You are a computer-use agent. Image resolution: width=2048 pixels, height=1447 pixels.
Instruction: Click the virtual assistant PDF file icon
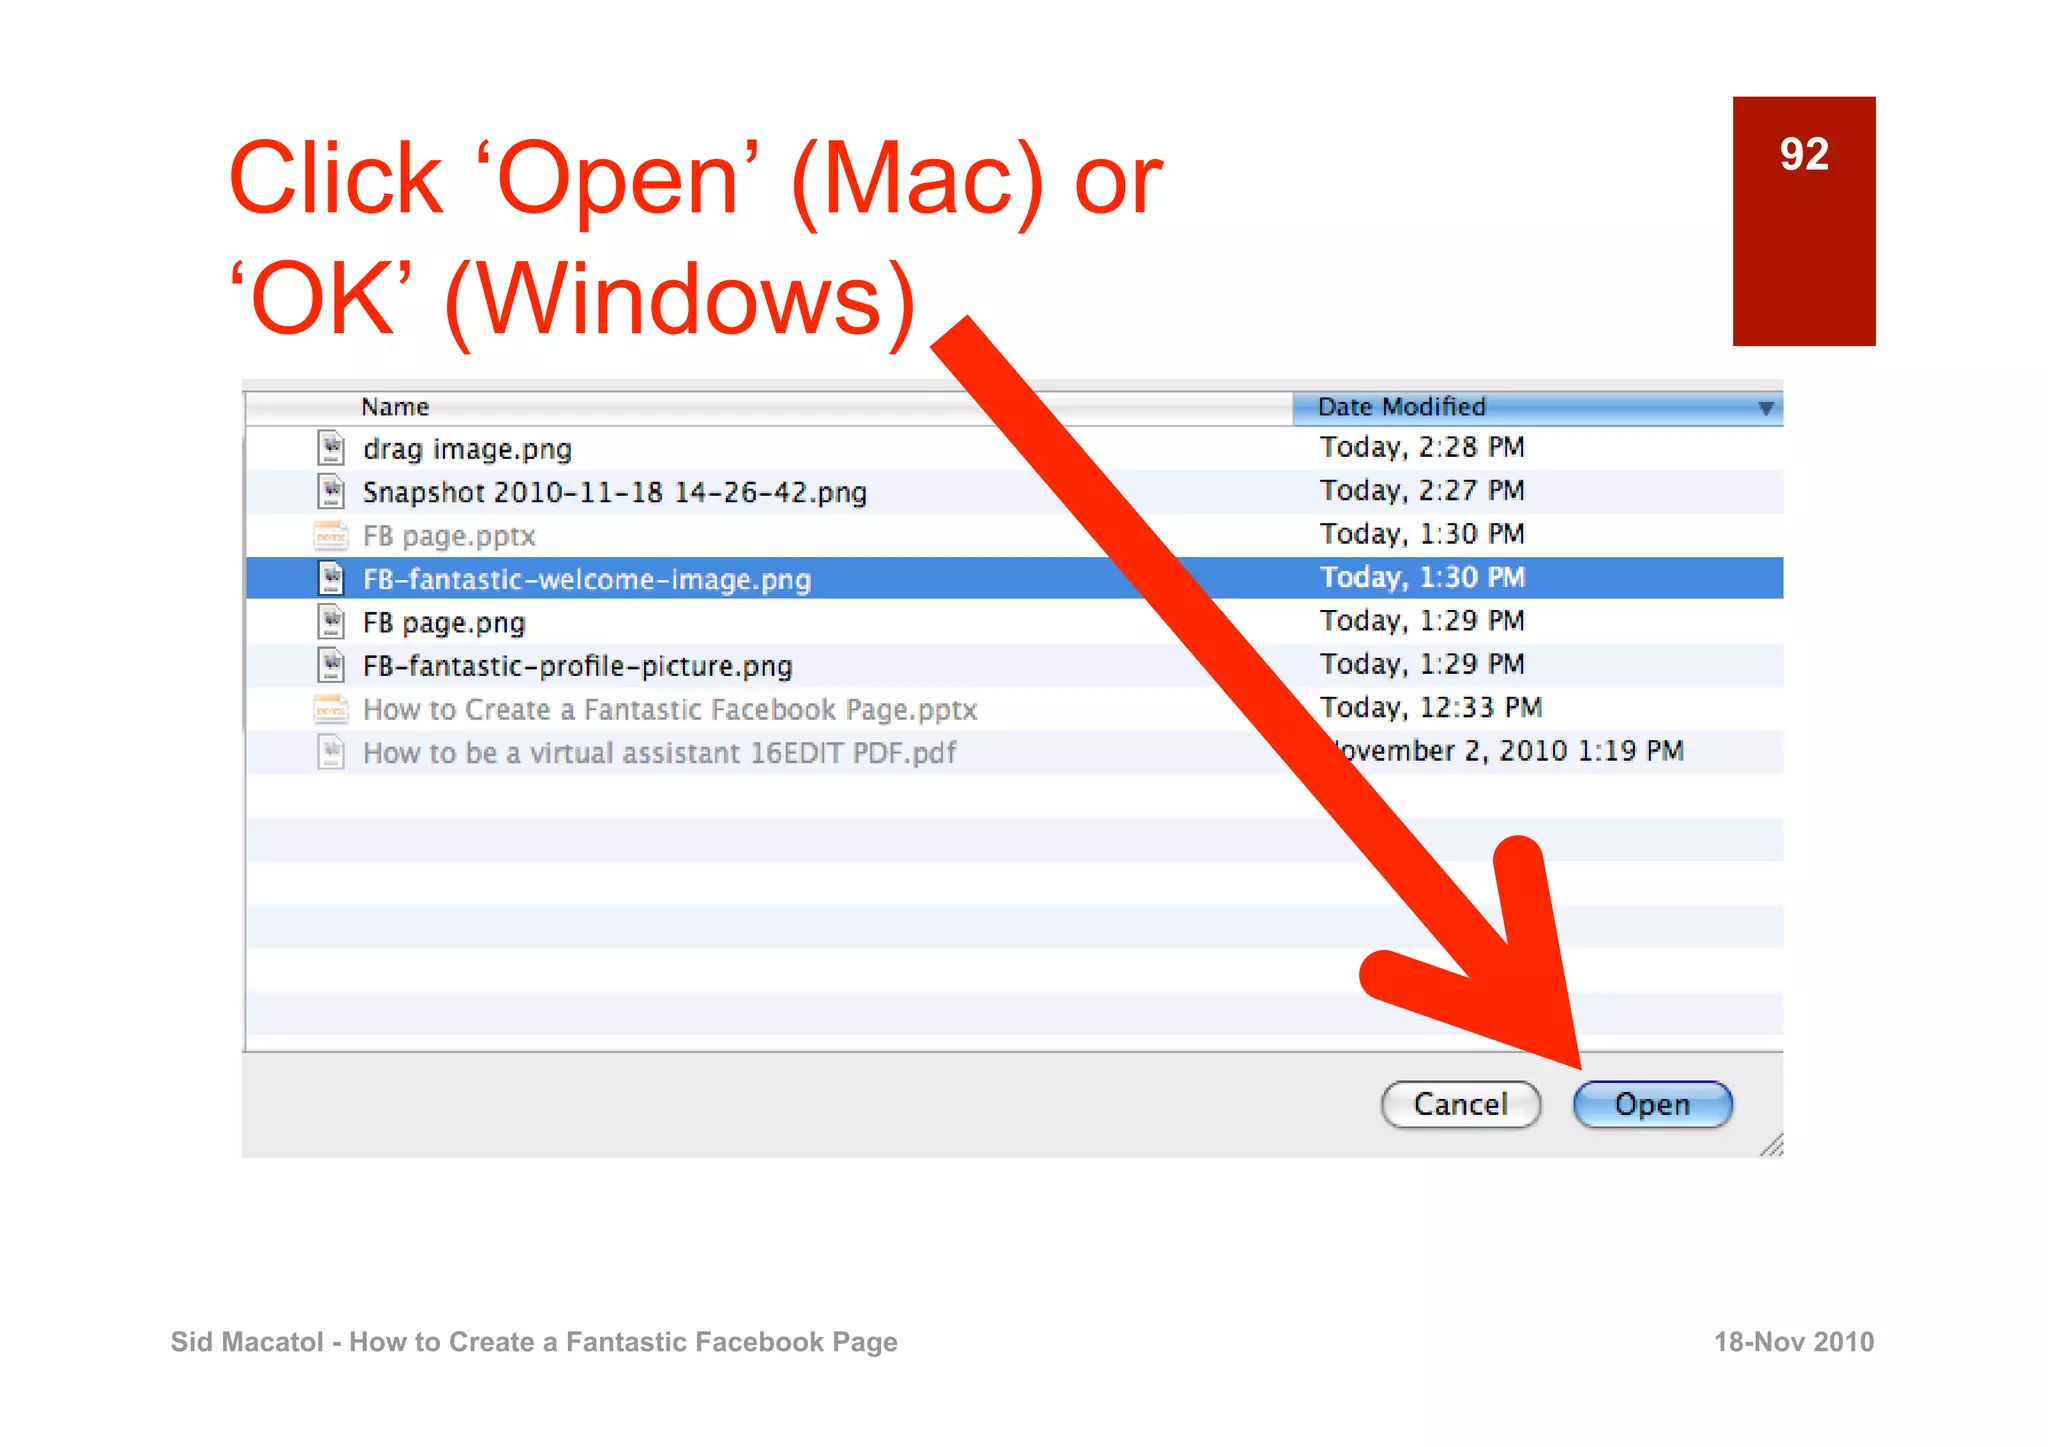click(x=331, y=752)
